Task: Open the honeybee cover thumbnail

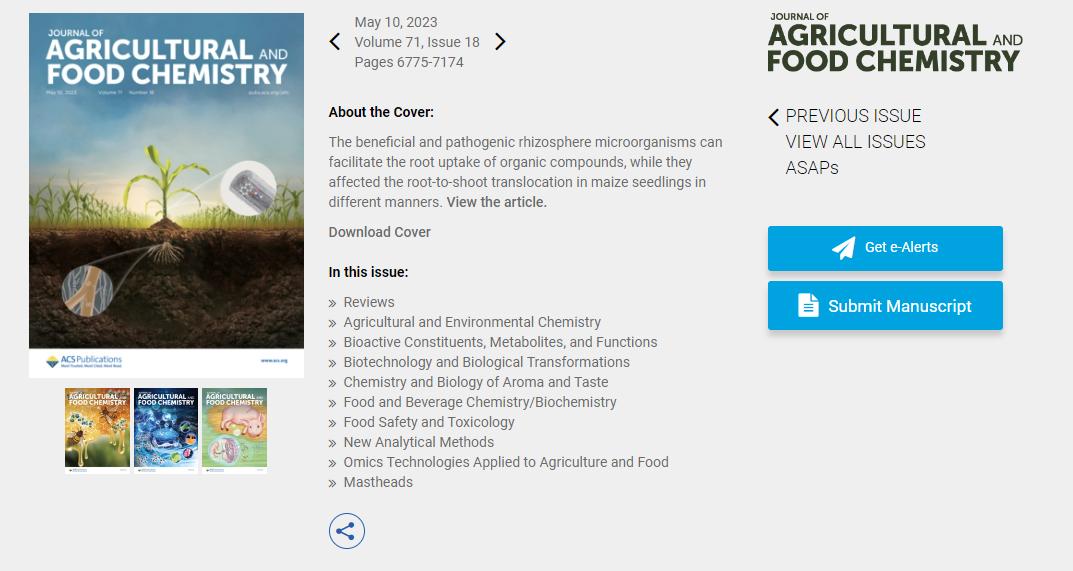Action: [x=97, y=431]
